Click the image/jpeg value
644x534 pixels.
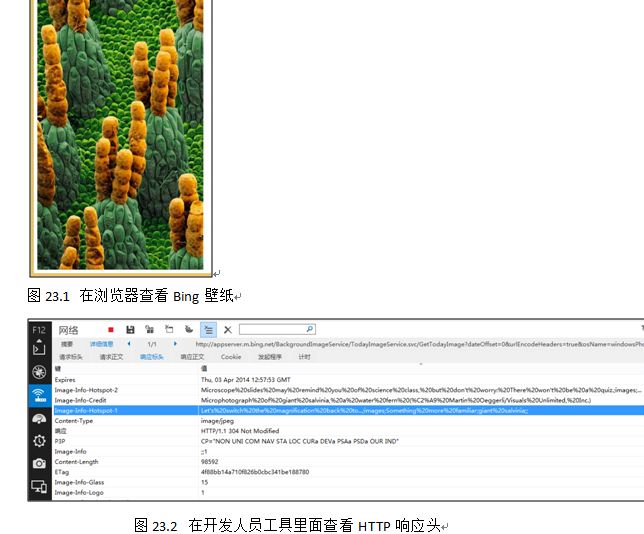[x=217, y=421]
